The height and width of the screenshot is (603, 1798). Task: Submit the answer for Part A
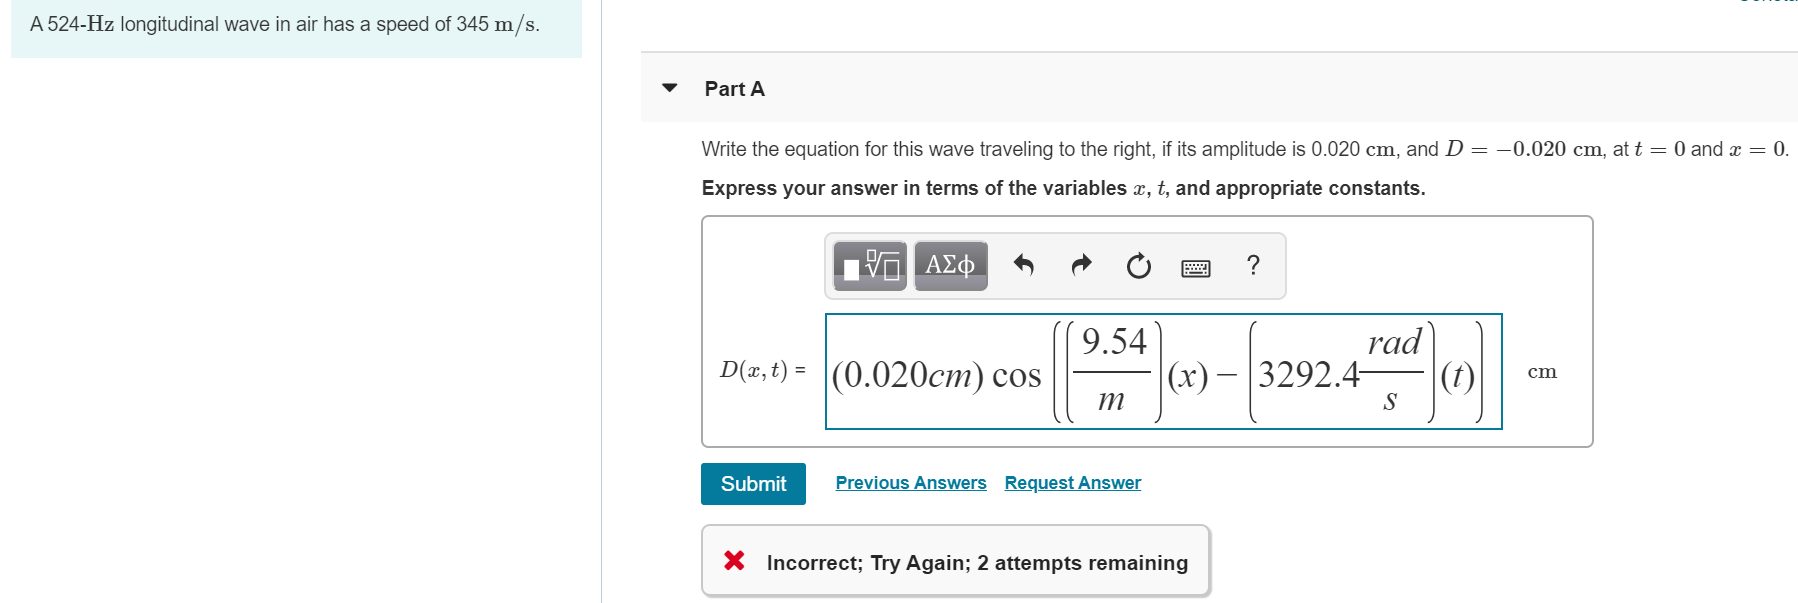(x=752, y=483)
